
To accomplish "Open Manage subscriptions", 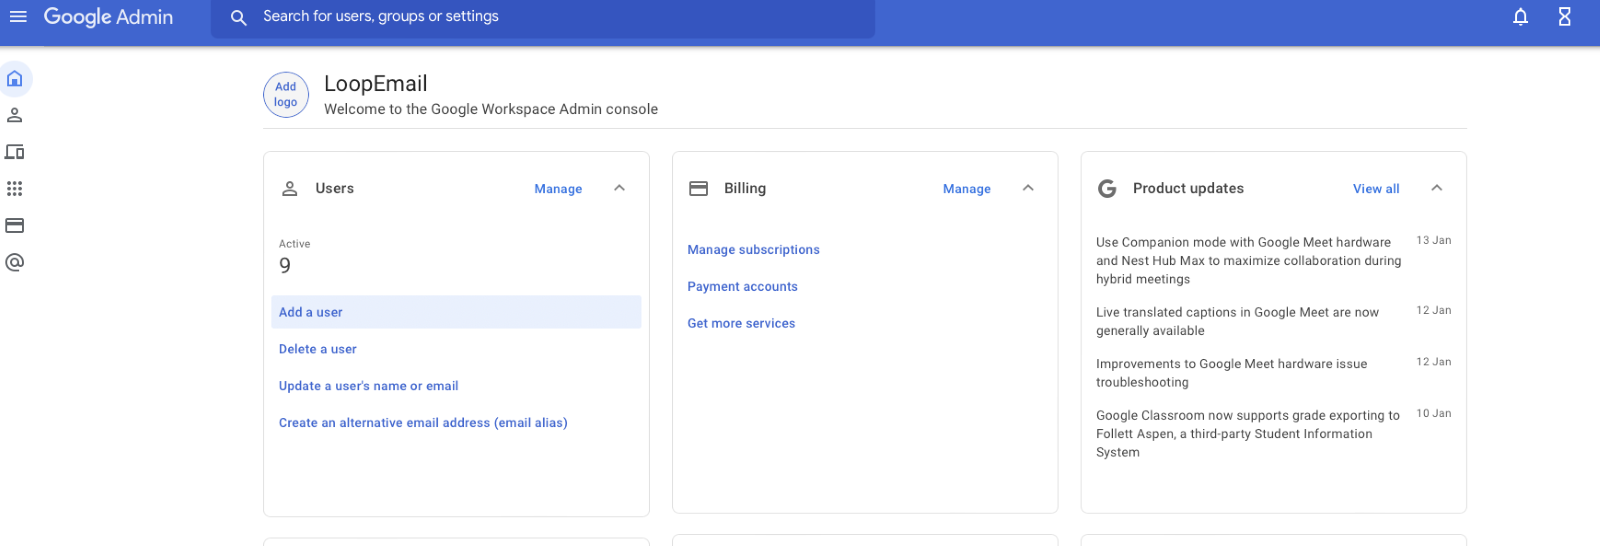I will click(753, 250).
